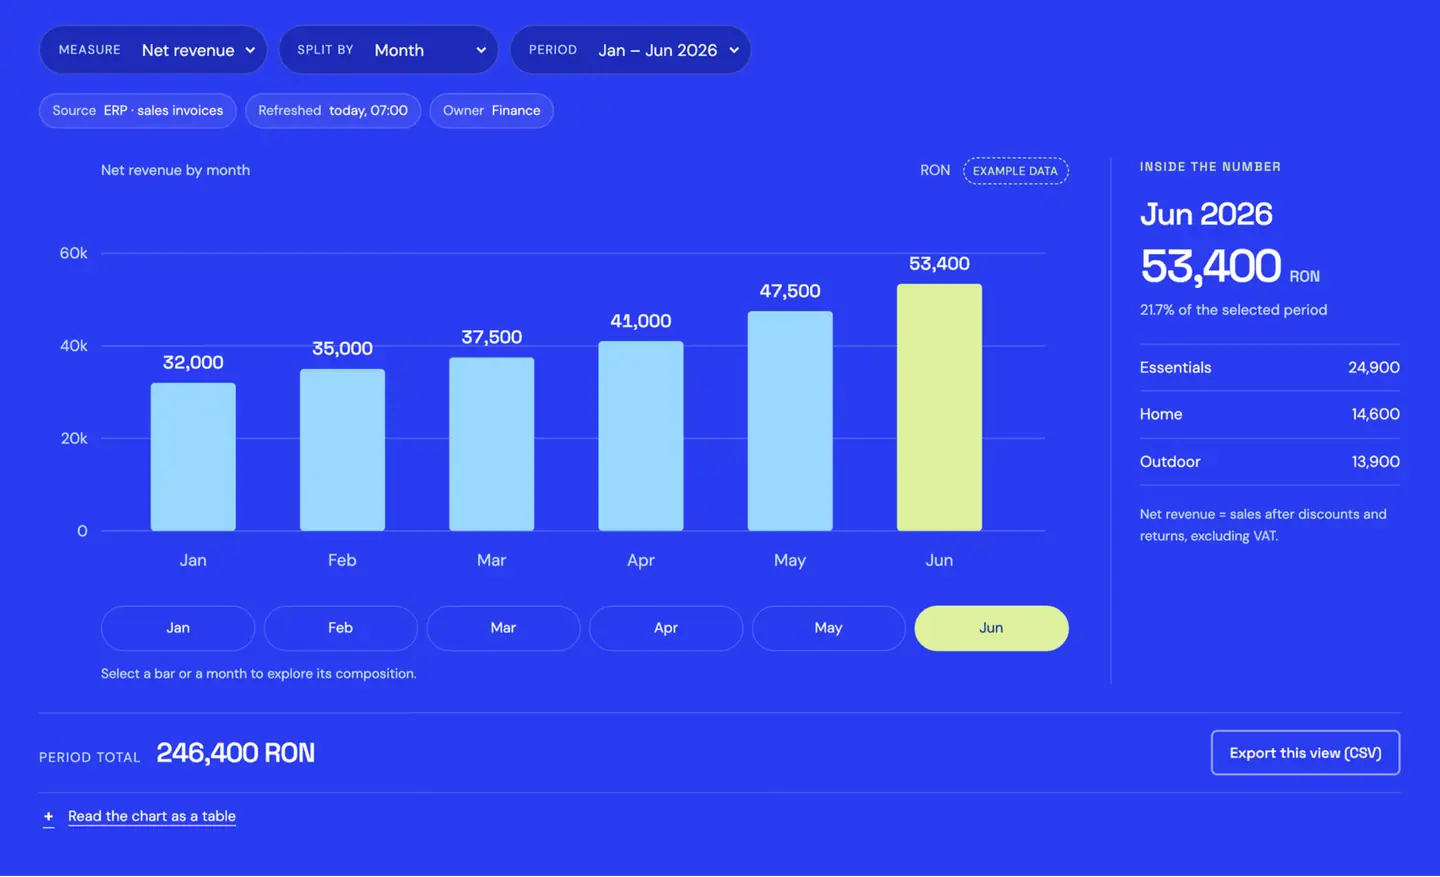Image resolution: width=1440 pixels, height=877 pixels.
Task: Click the highlighted Jun bar labeled 53,400
Action: tap(939, 407)
